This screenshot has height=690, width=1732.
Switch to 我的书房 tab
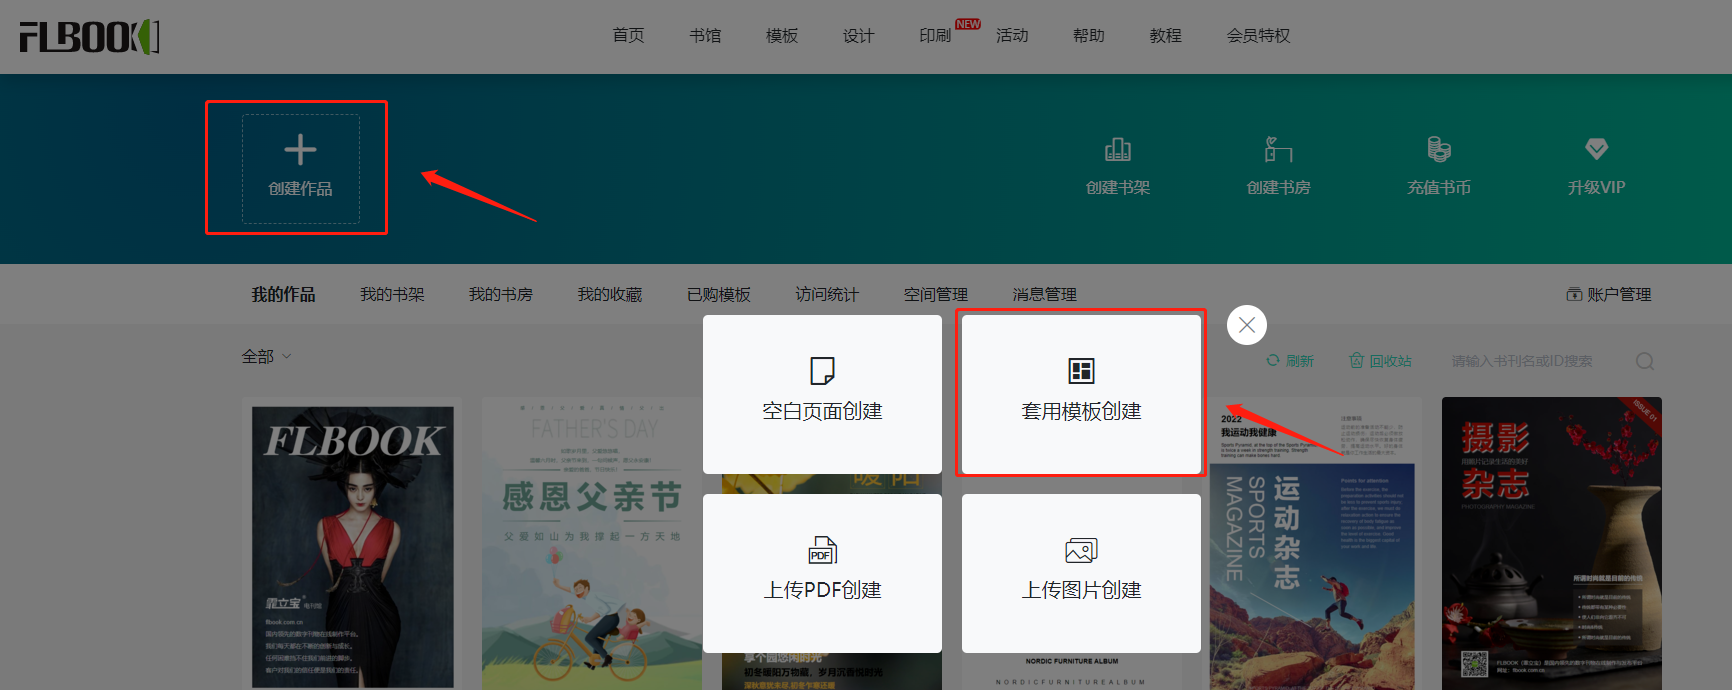click(501, 294)
